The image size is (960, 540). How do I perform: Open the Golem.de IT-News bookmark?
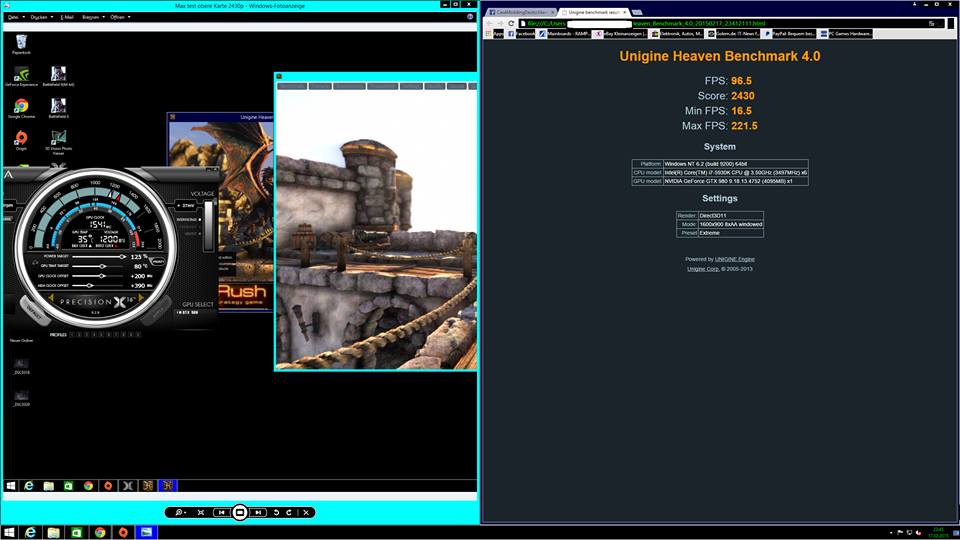733,34
